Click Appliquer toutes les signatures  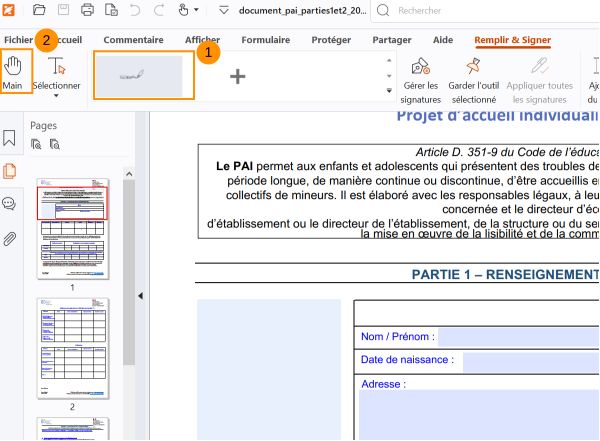[540, 80]
